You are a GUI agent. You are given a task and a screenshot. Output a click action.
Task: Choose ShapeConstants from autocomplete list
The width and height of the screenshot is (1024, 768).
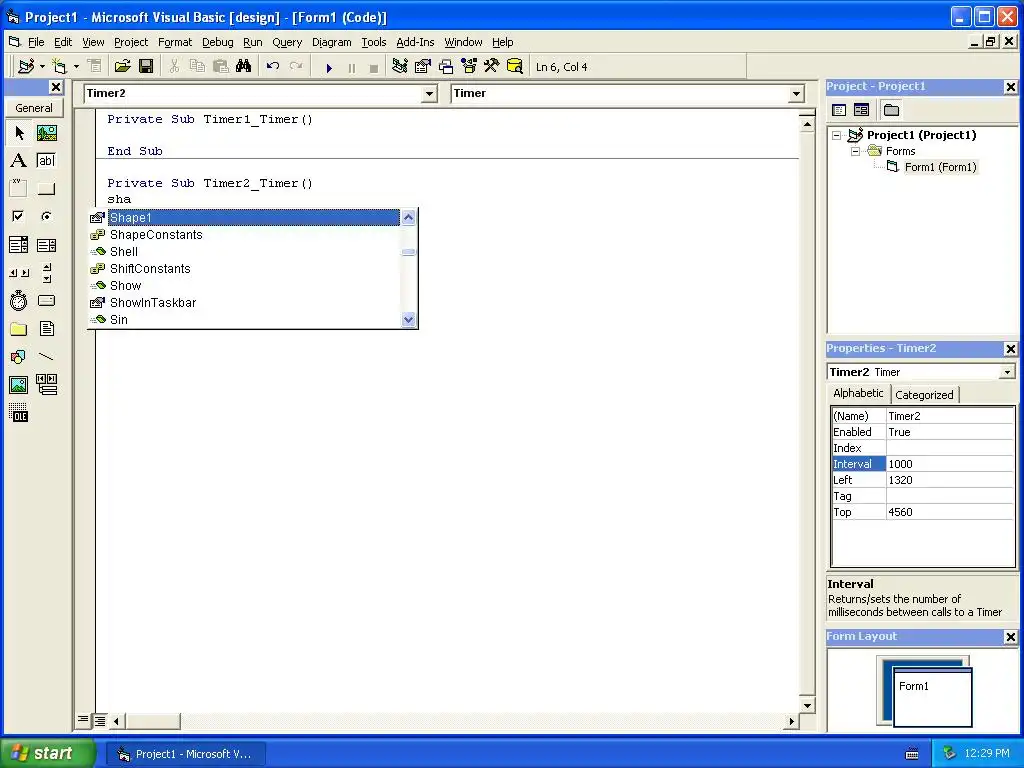coord(156,234)
